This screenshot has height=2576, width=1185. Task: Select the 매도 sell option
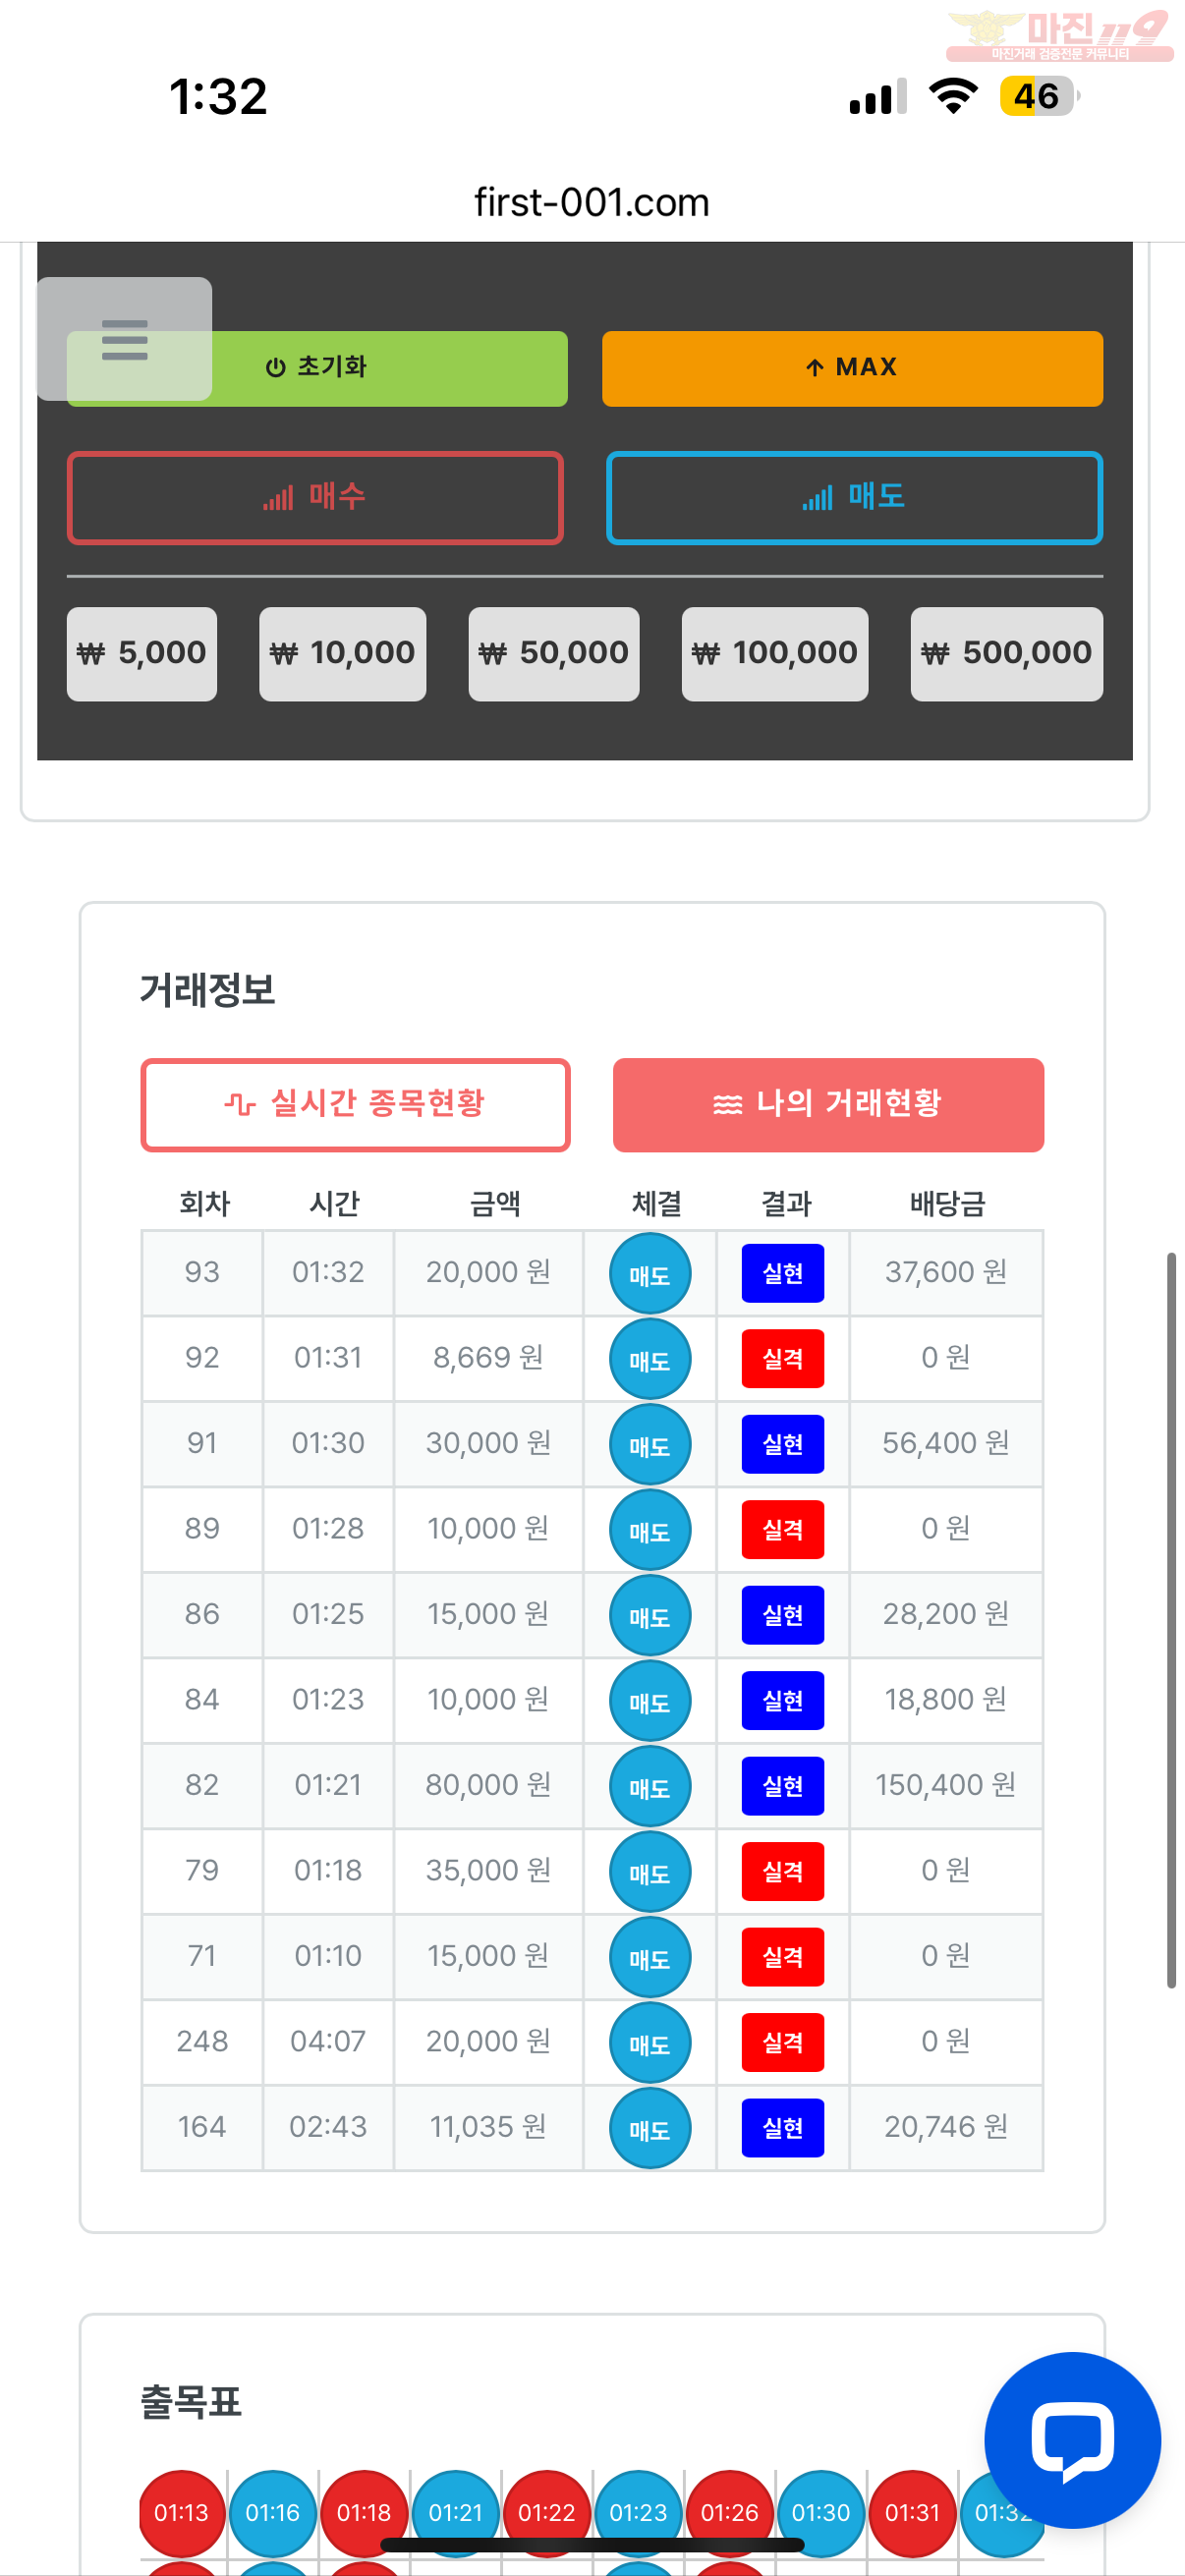[x=854, y=498]
